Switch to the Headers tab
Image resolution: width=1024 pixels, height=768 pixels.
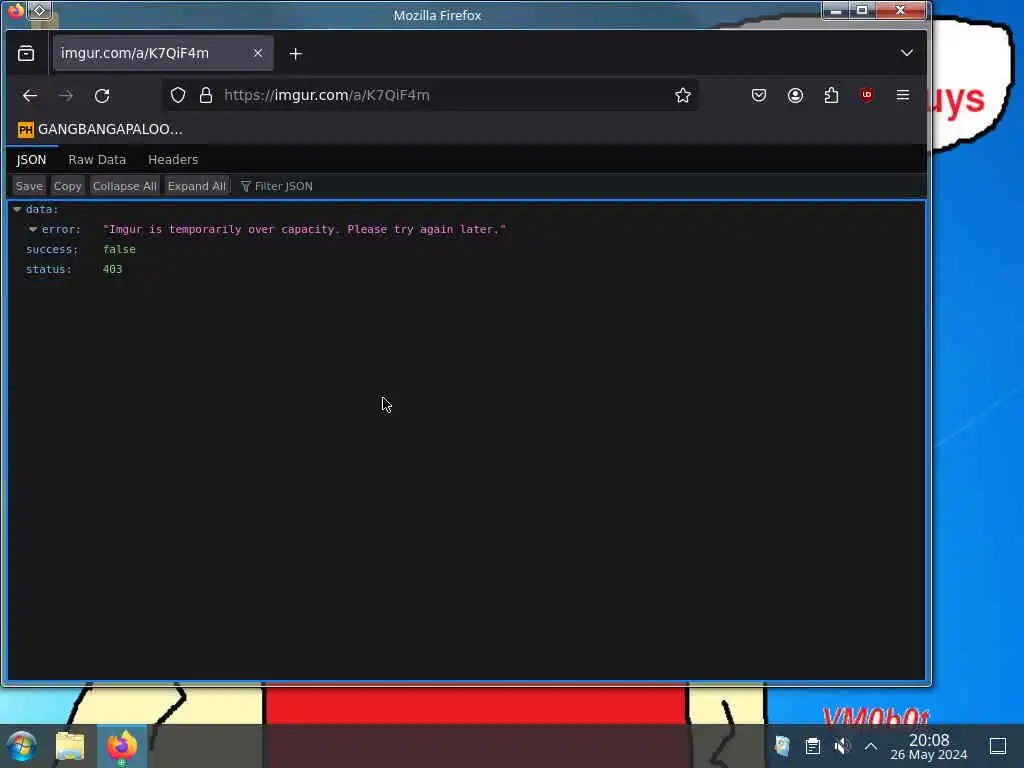click(x=173, y=159)
